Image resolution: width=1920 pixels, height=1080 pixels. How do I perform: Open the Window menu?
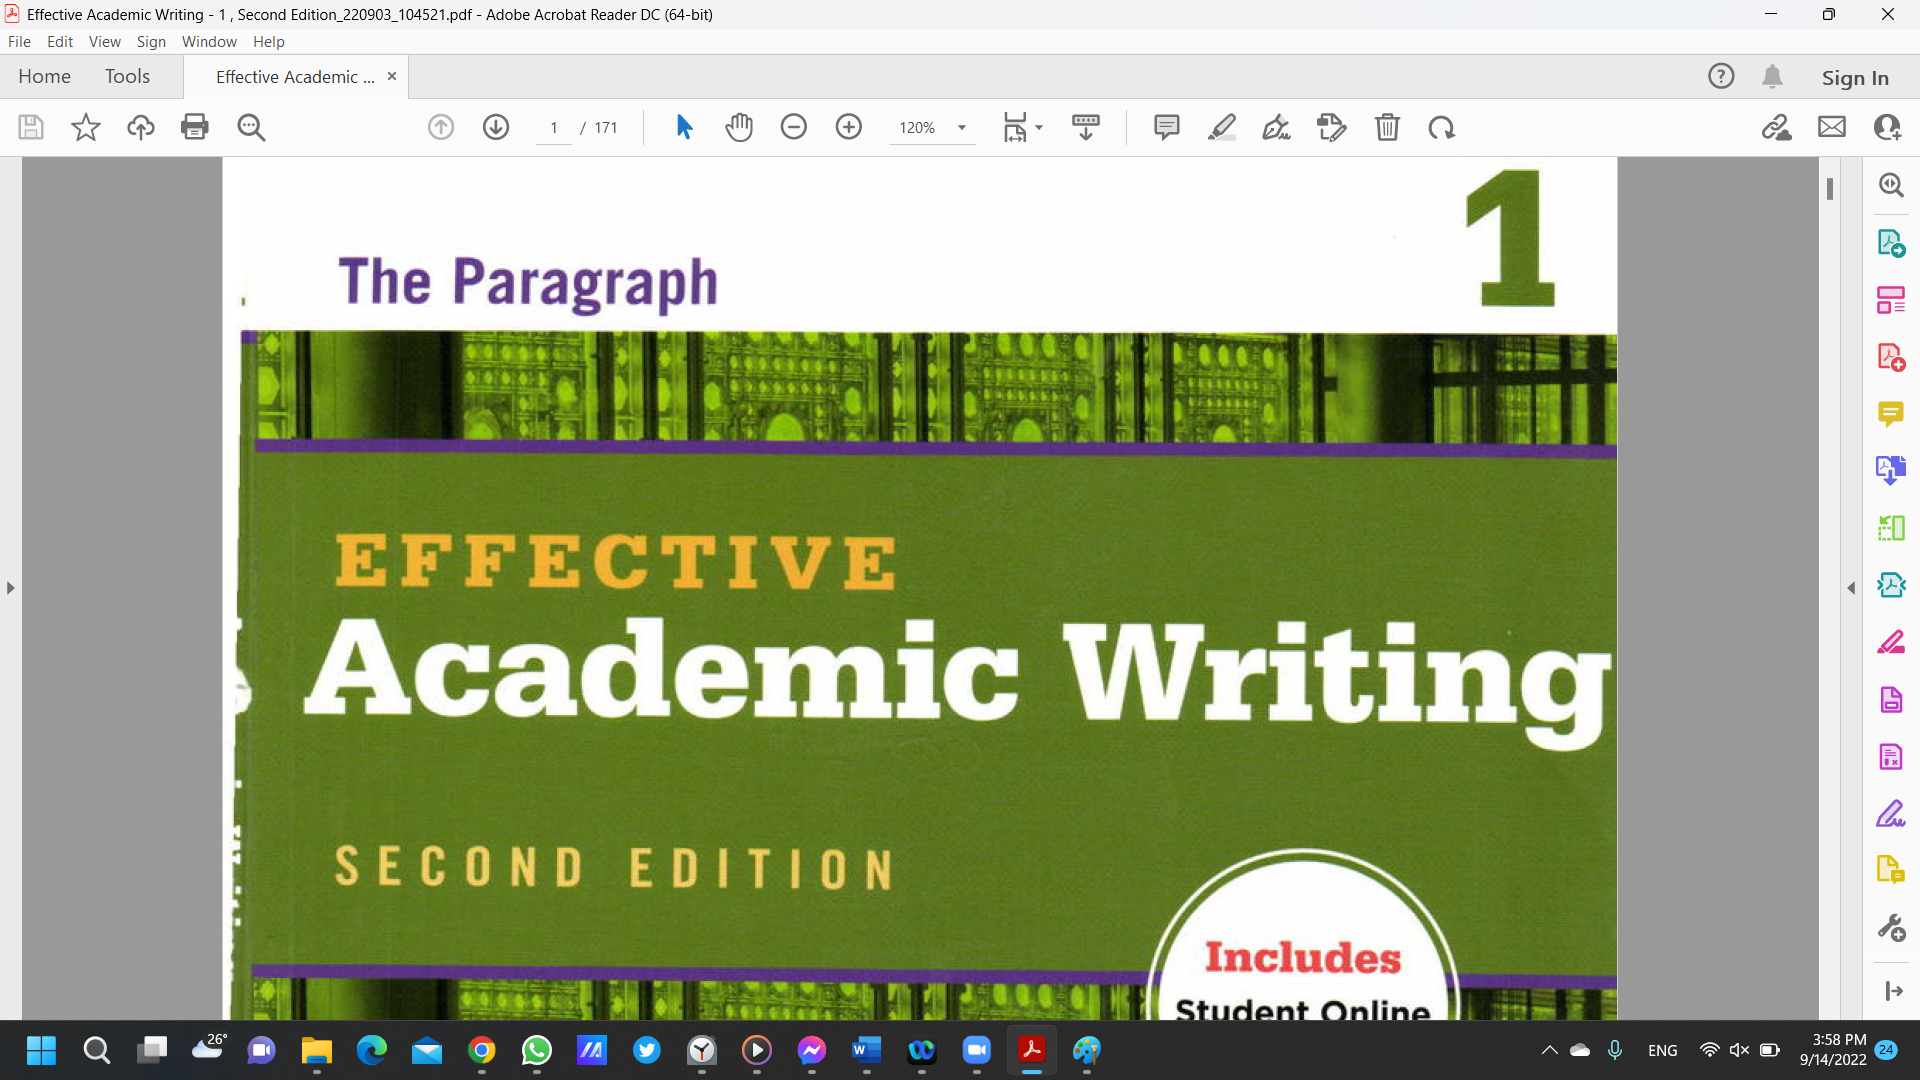209,42
